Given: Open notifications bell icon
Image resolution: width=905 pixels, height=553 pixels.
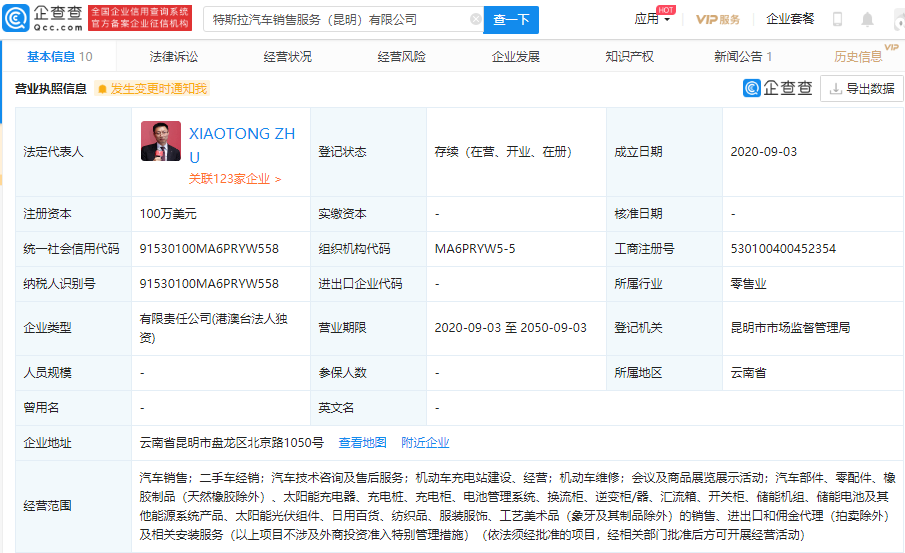Looking at the screenshot, I should click(x=867, y=19).
